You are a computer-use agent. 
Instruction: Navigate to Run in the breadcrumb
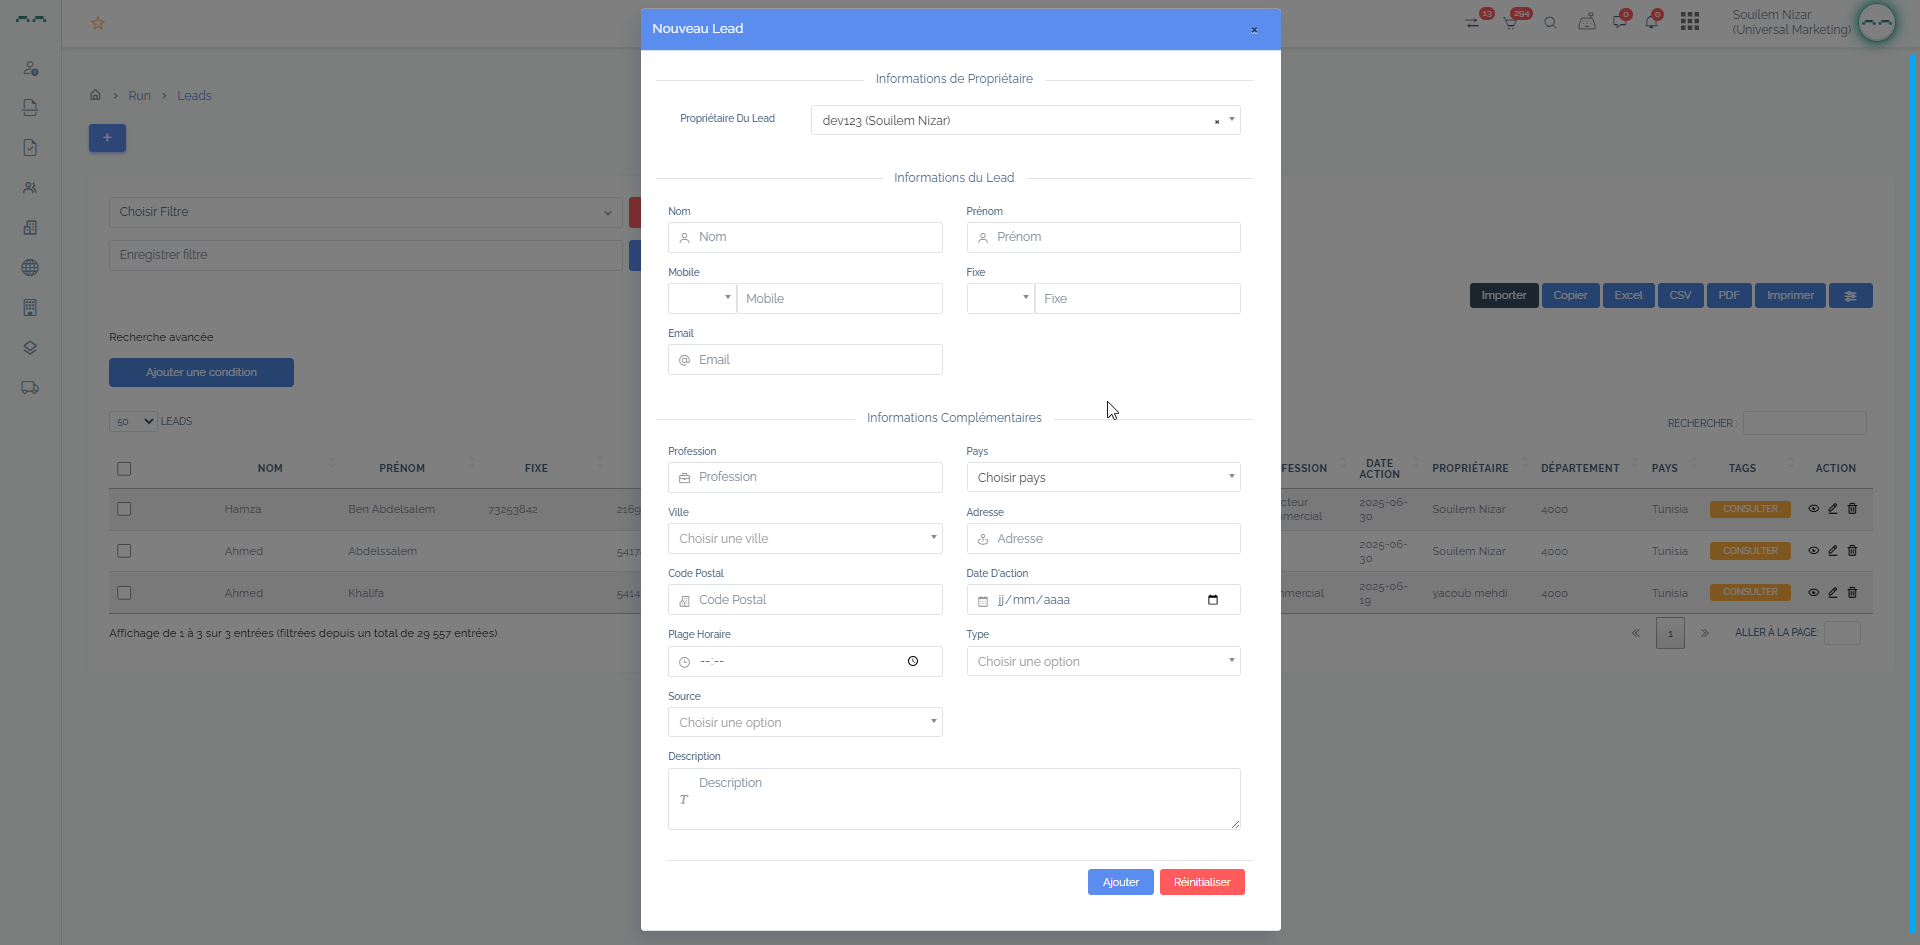(x=139, y=96)
